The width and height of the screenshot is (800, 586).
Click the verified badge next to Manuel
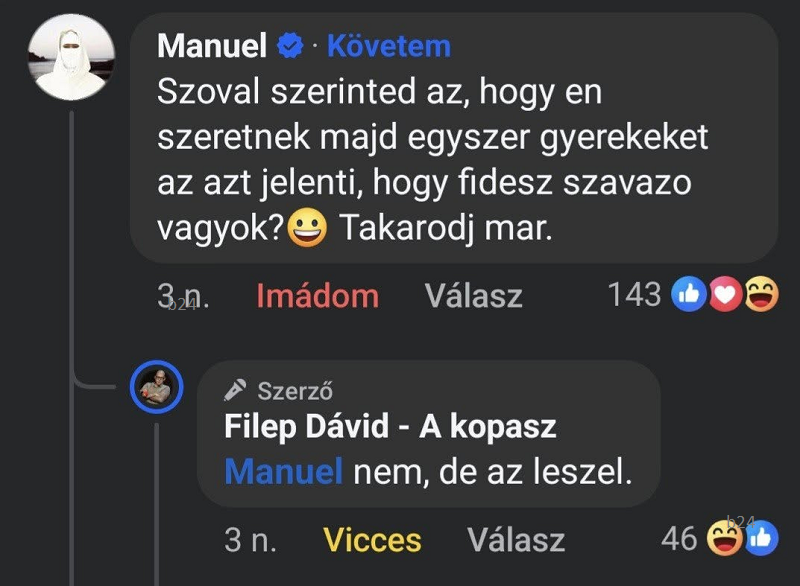(291, 46)
